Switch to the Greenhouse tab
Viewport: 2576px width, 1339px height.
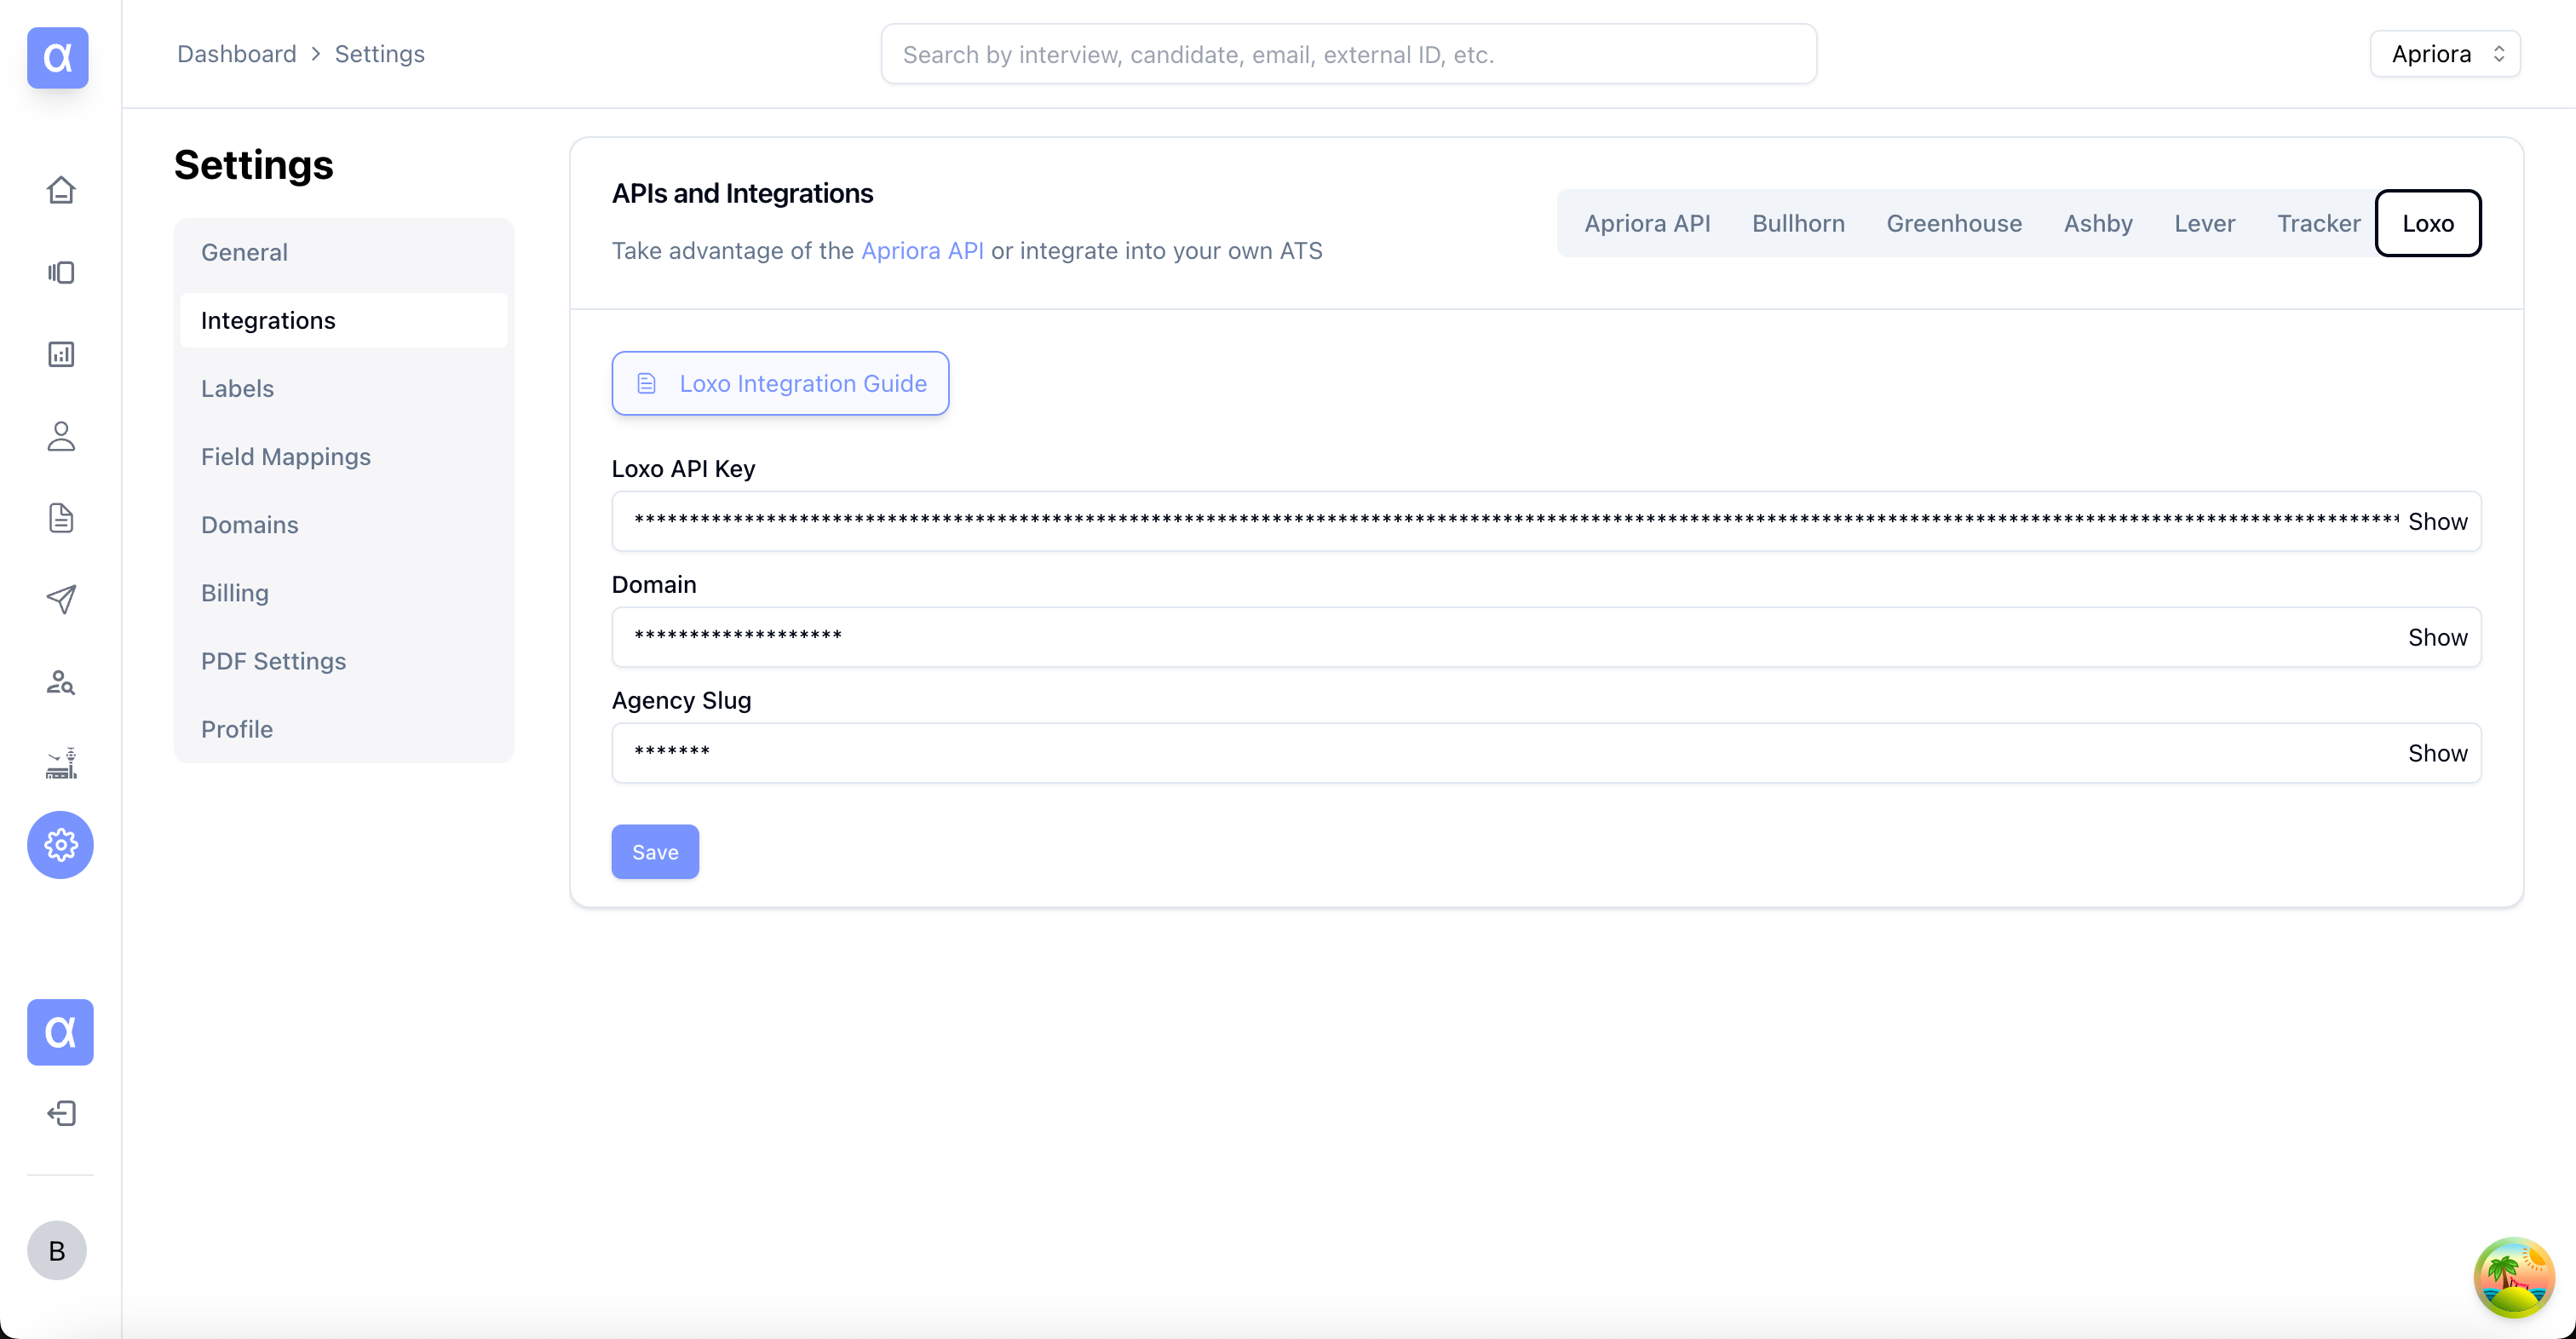tap(1954, 223)
